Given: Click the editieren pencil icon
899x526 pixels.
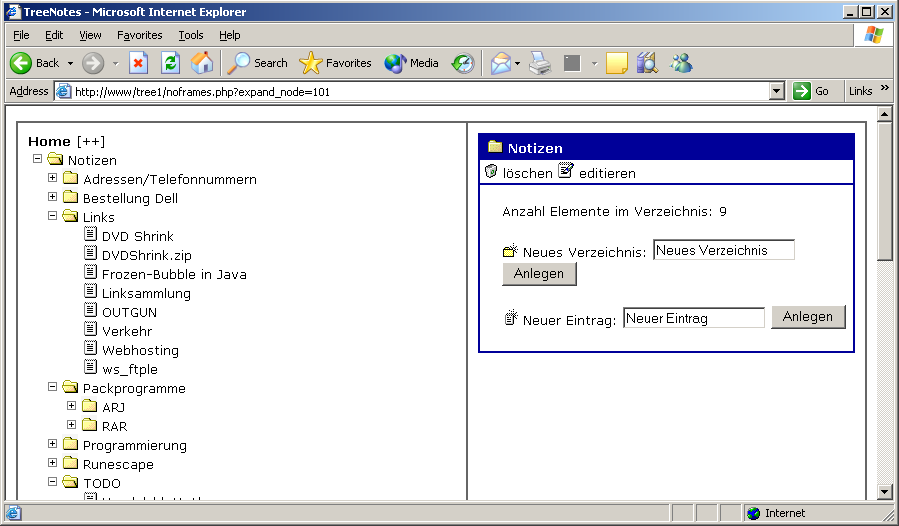Looking at the screenshot, I should [566, 170].
